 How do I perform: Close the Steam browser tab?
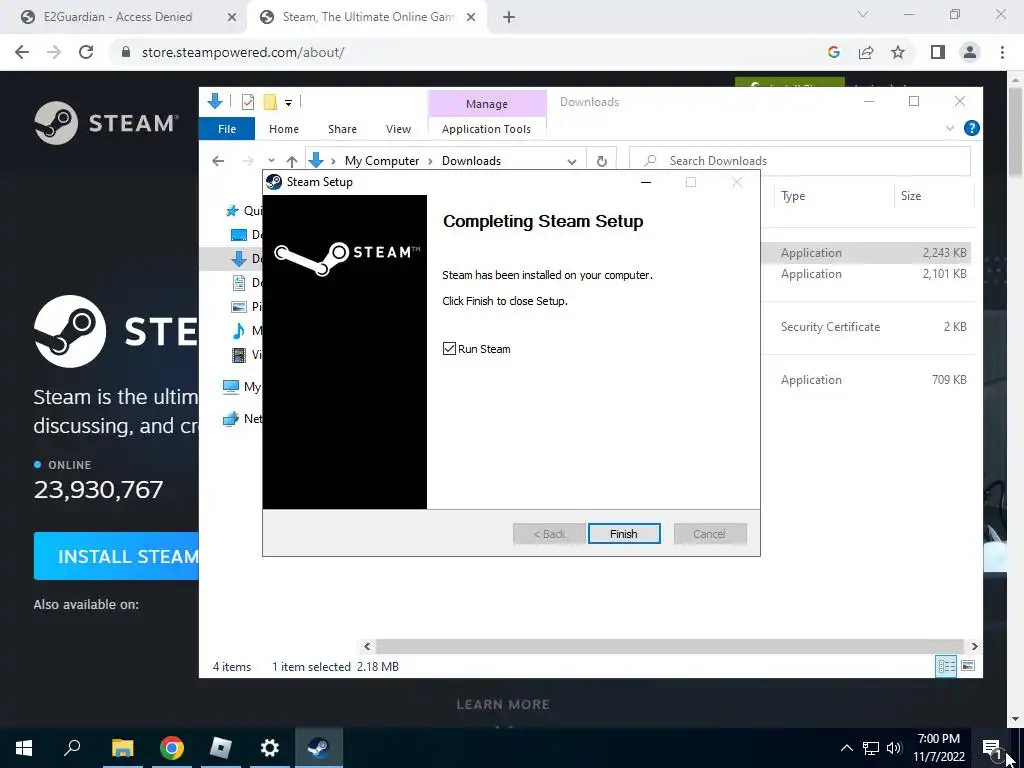[471, 17]
